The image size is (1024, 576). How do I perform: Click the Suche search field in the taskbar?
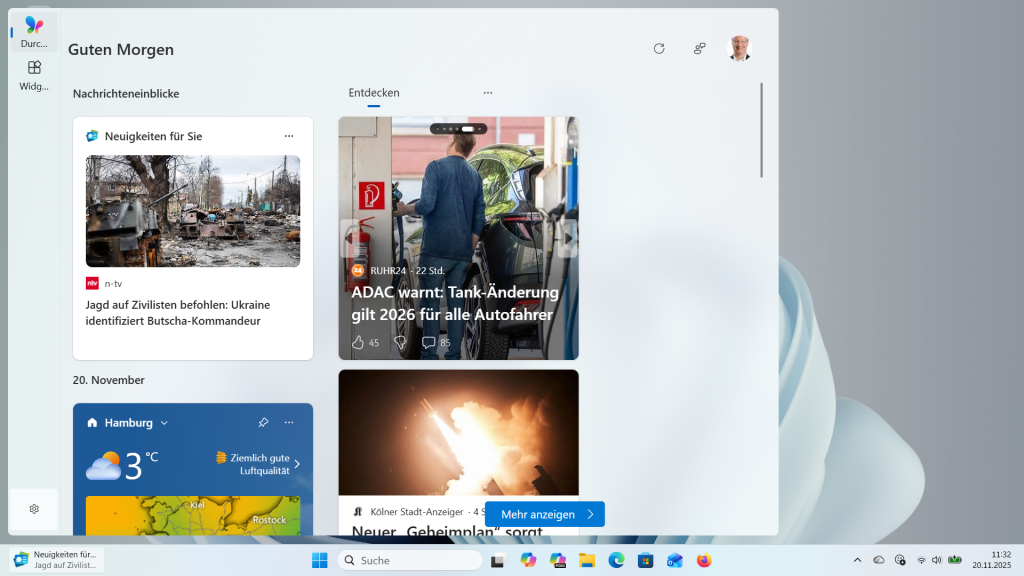[410, 560]
